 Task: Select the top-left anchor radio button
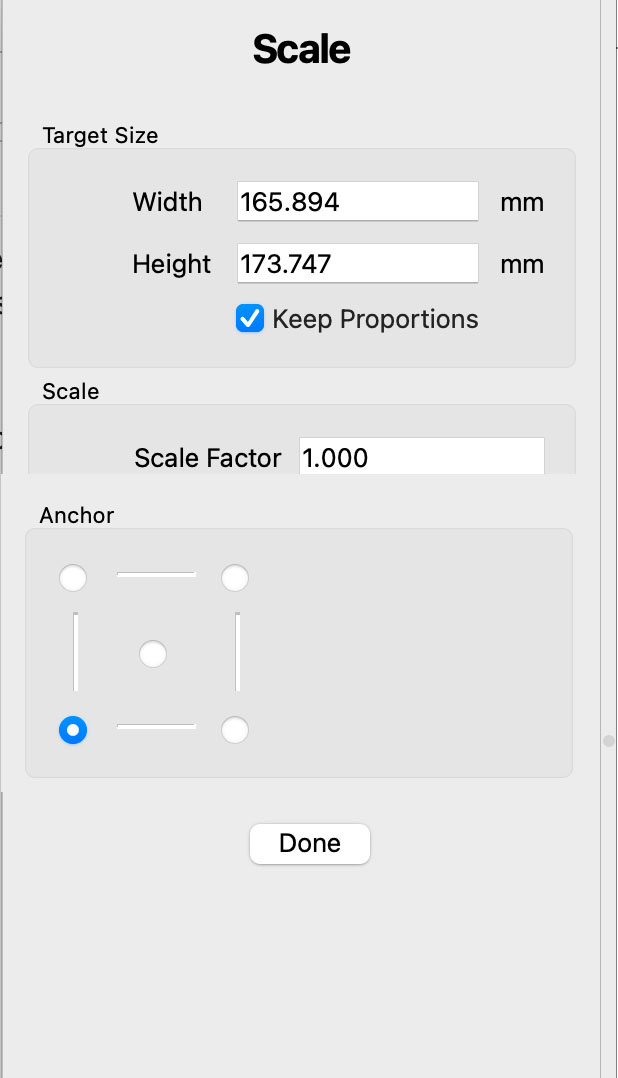point(73,578)
